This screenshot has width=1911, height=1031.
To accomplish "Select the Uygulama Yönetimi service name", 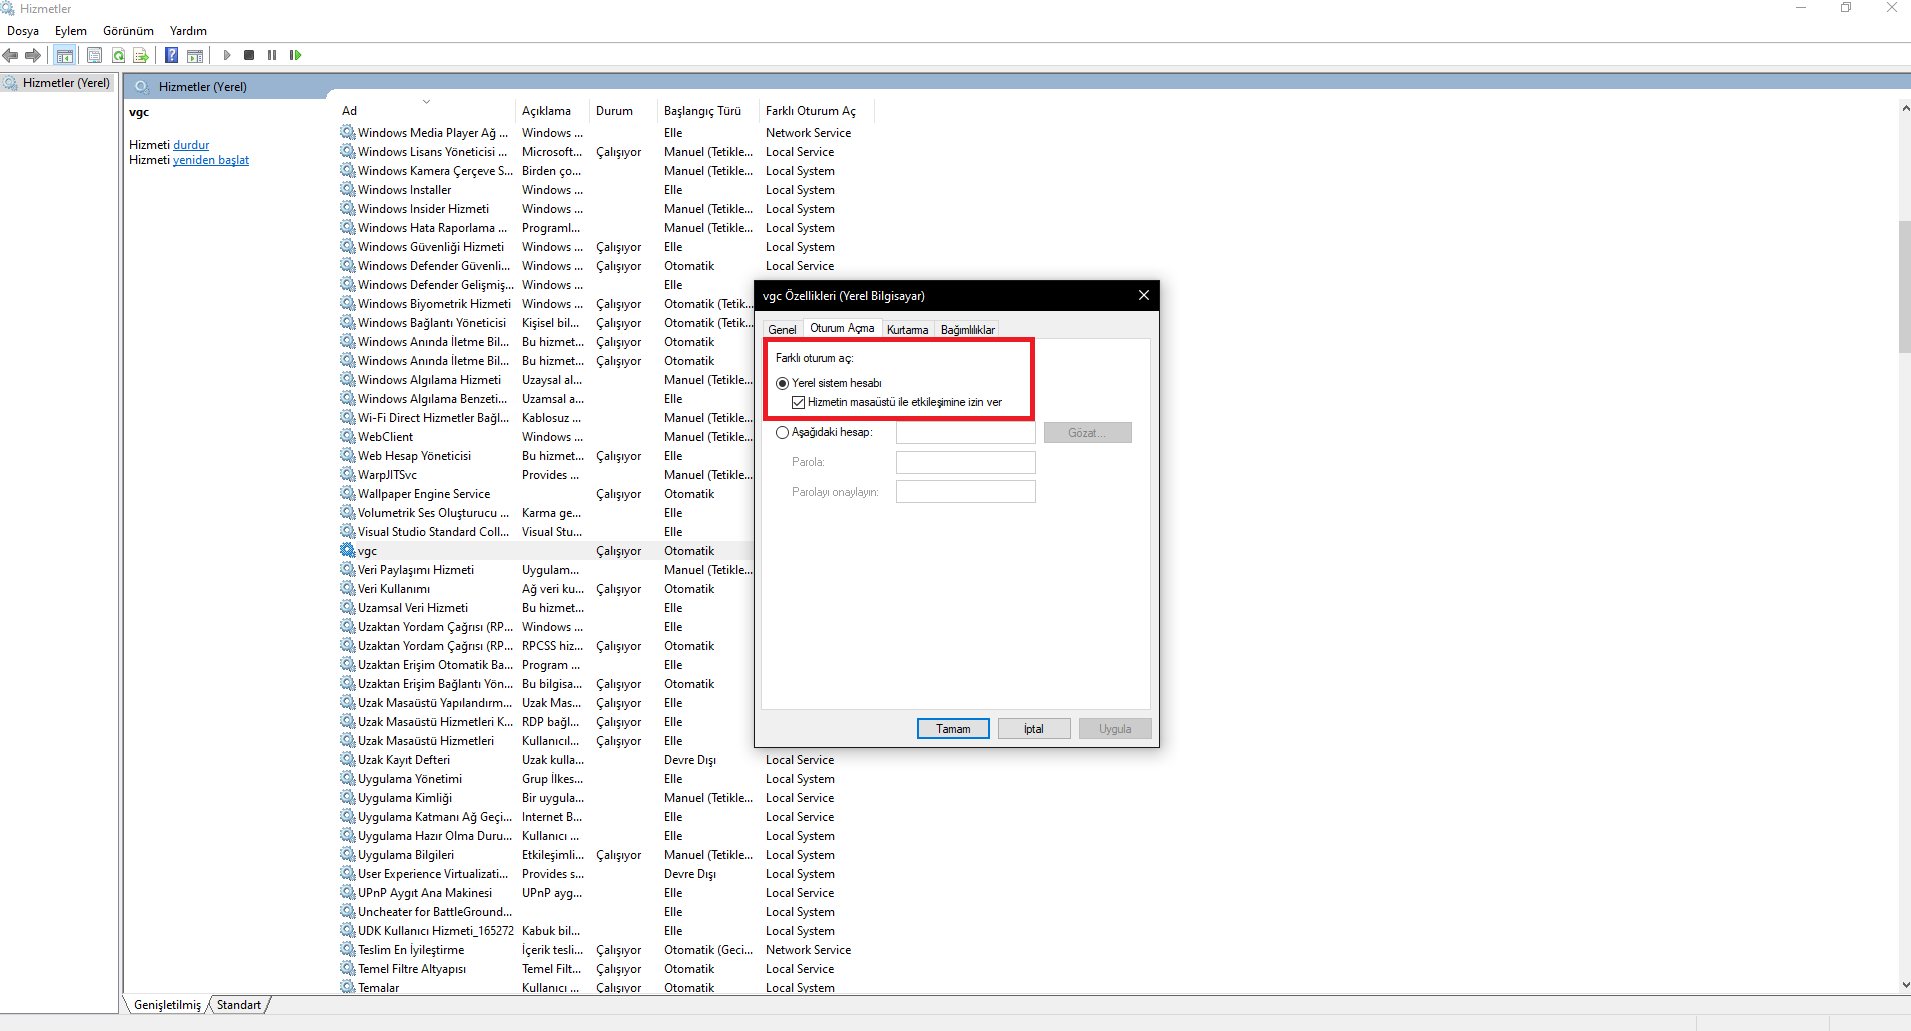I will (x=410, y=779).
